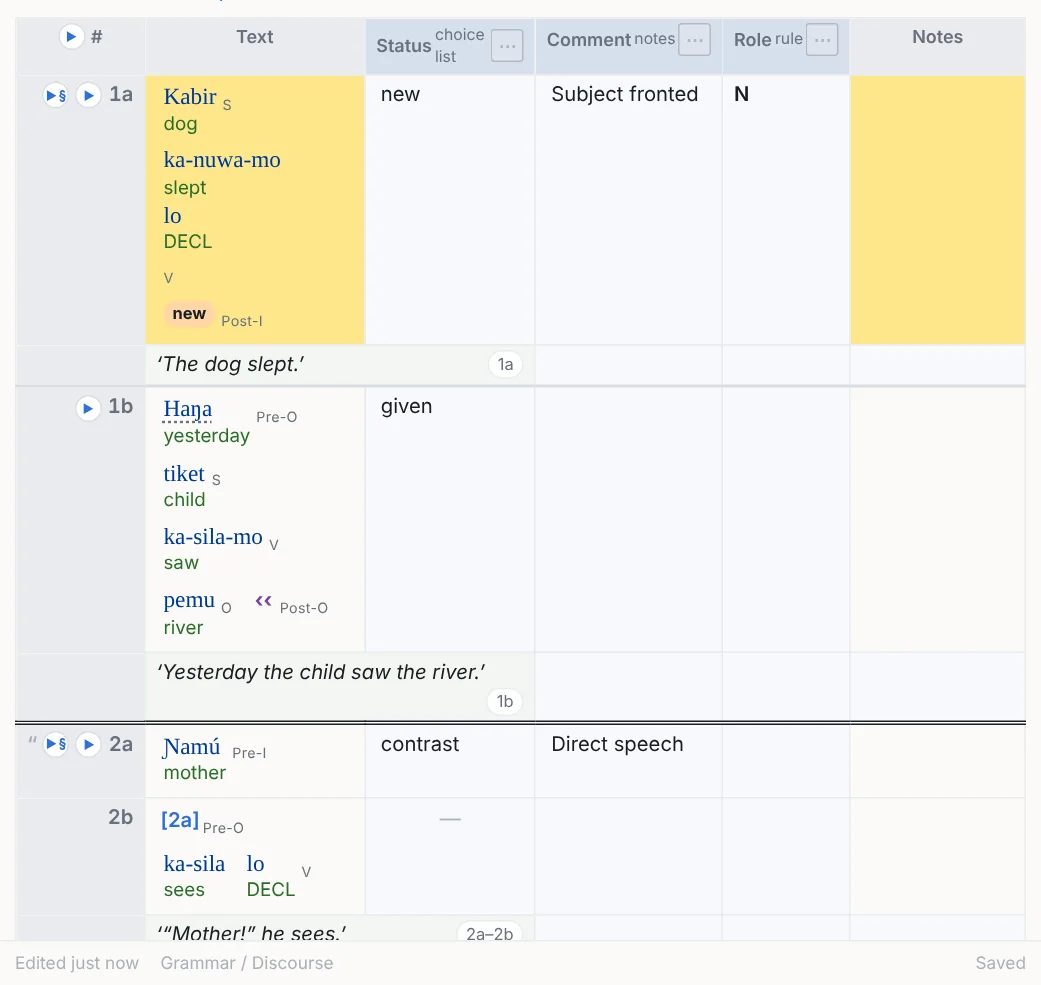Play line 2a audio
The image size is (1041, 985).
88,744
